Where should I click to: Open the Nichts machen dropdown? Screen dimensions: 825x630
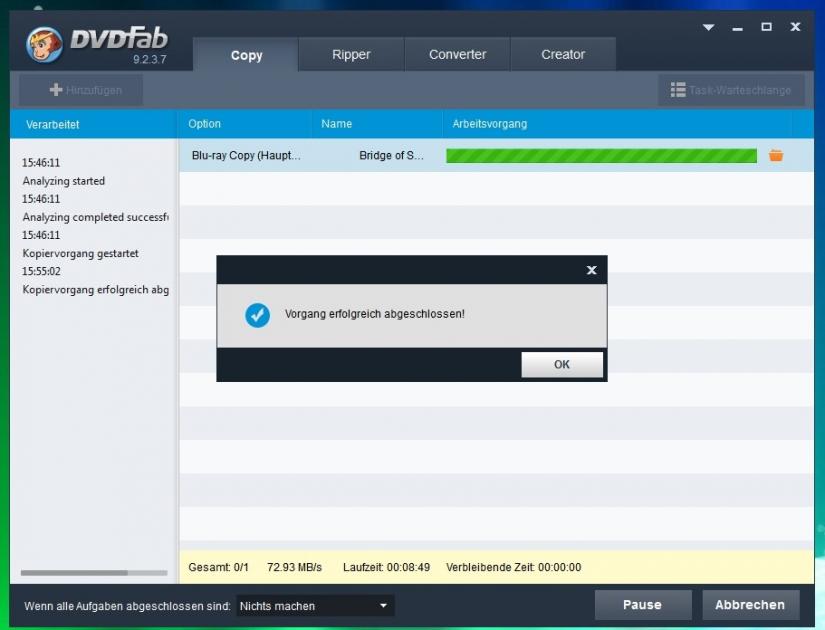[x=315, y=606]
